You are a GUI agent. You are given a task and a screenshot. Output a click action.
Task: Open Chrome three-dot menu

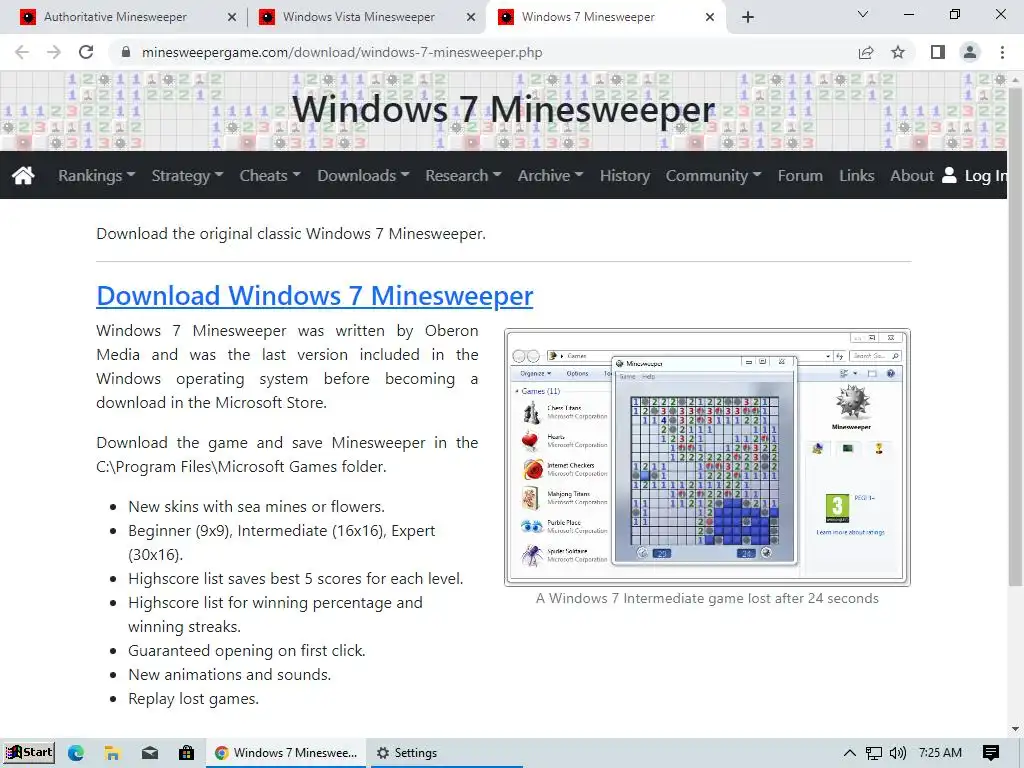[1002, 52]
